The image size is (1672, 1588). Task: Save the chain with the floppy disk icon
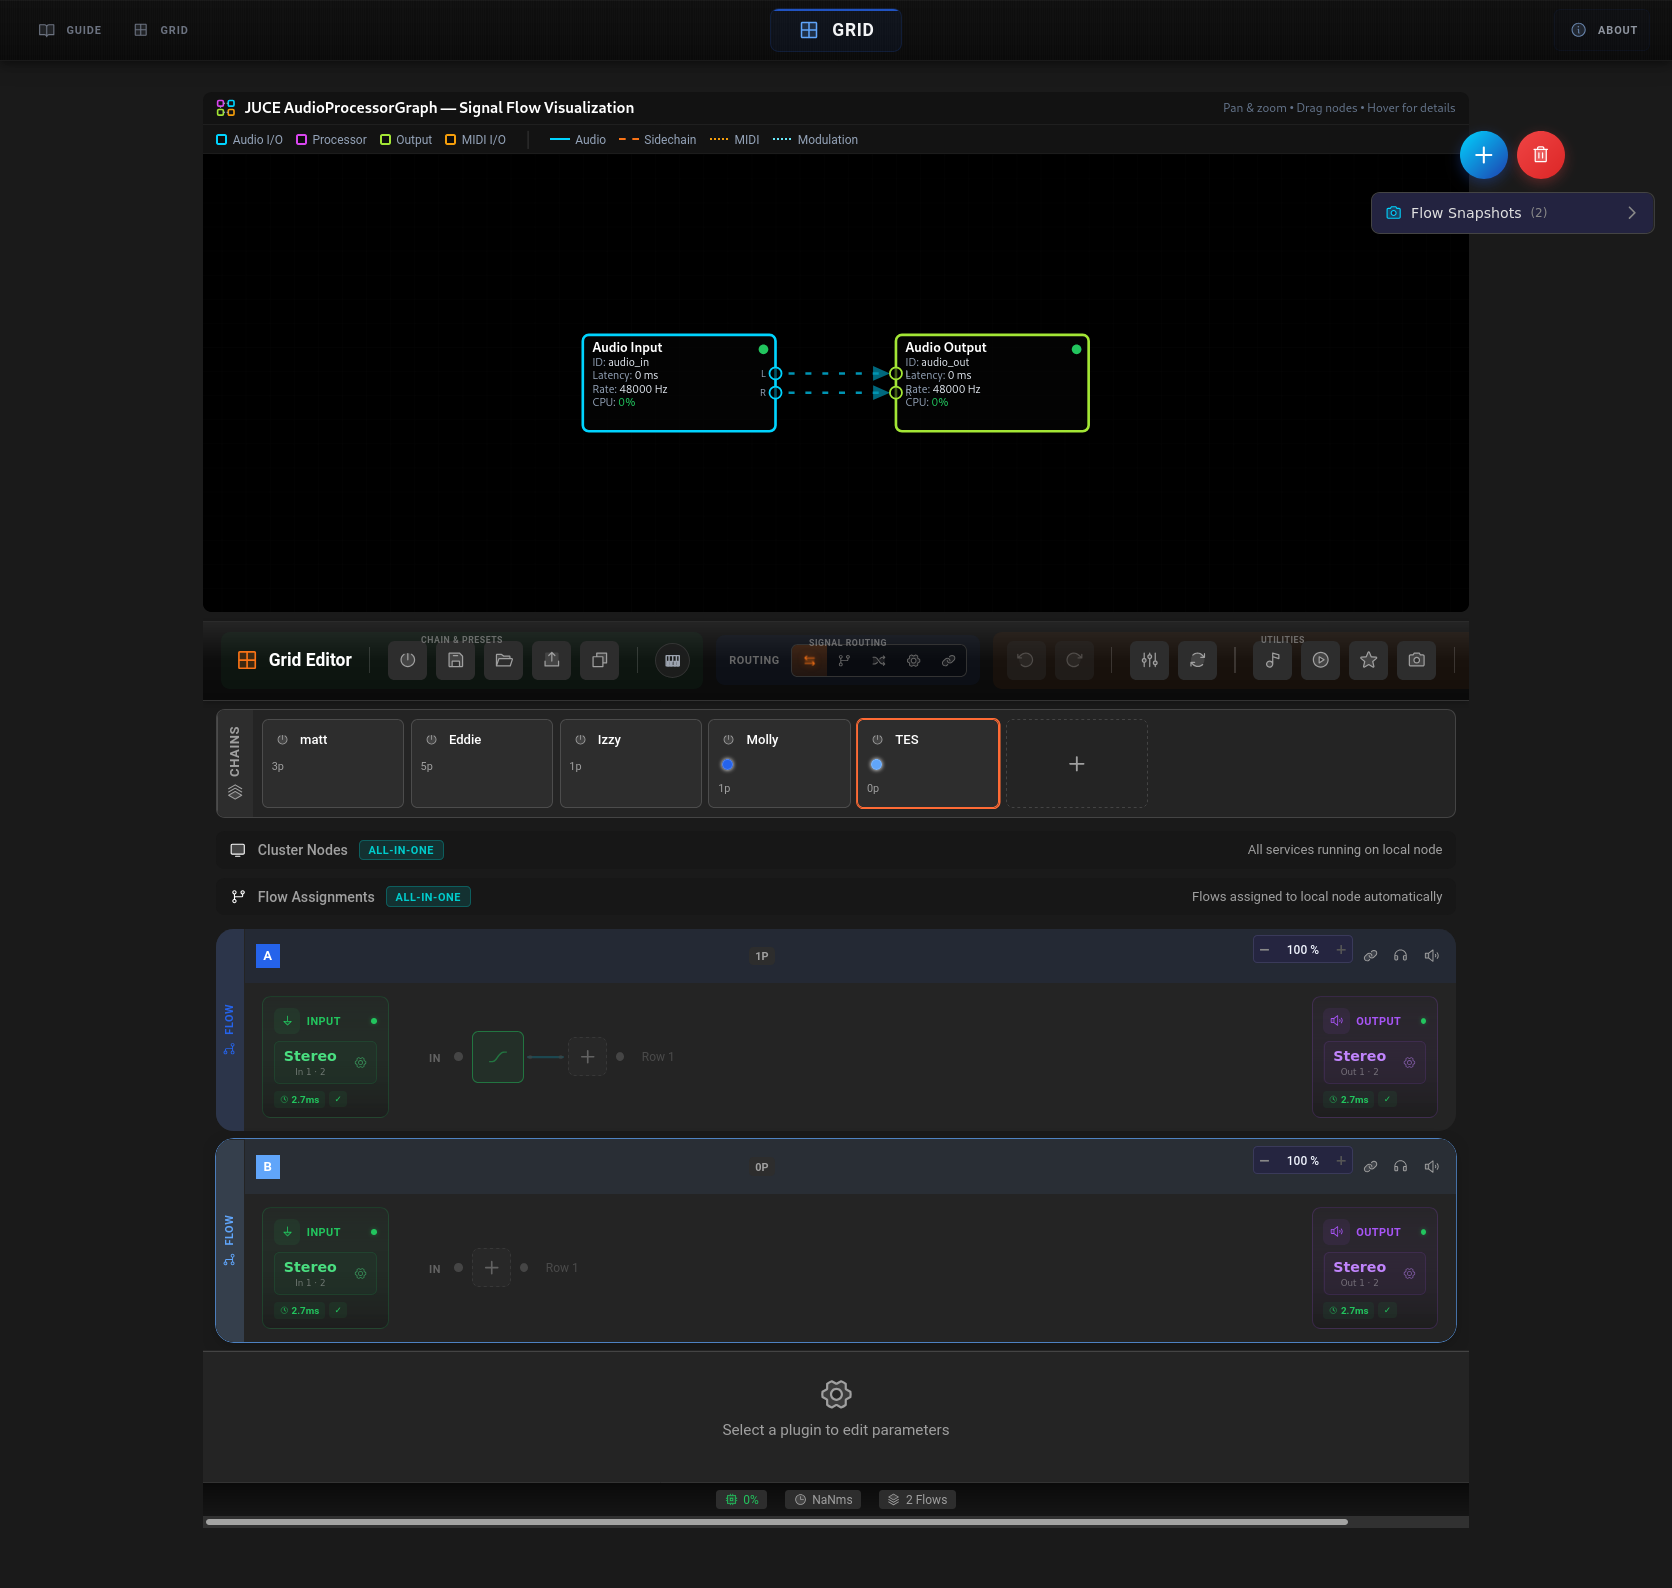point(456,660)
